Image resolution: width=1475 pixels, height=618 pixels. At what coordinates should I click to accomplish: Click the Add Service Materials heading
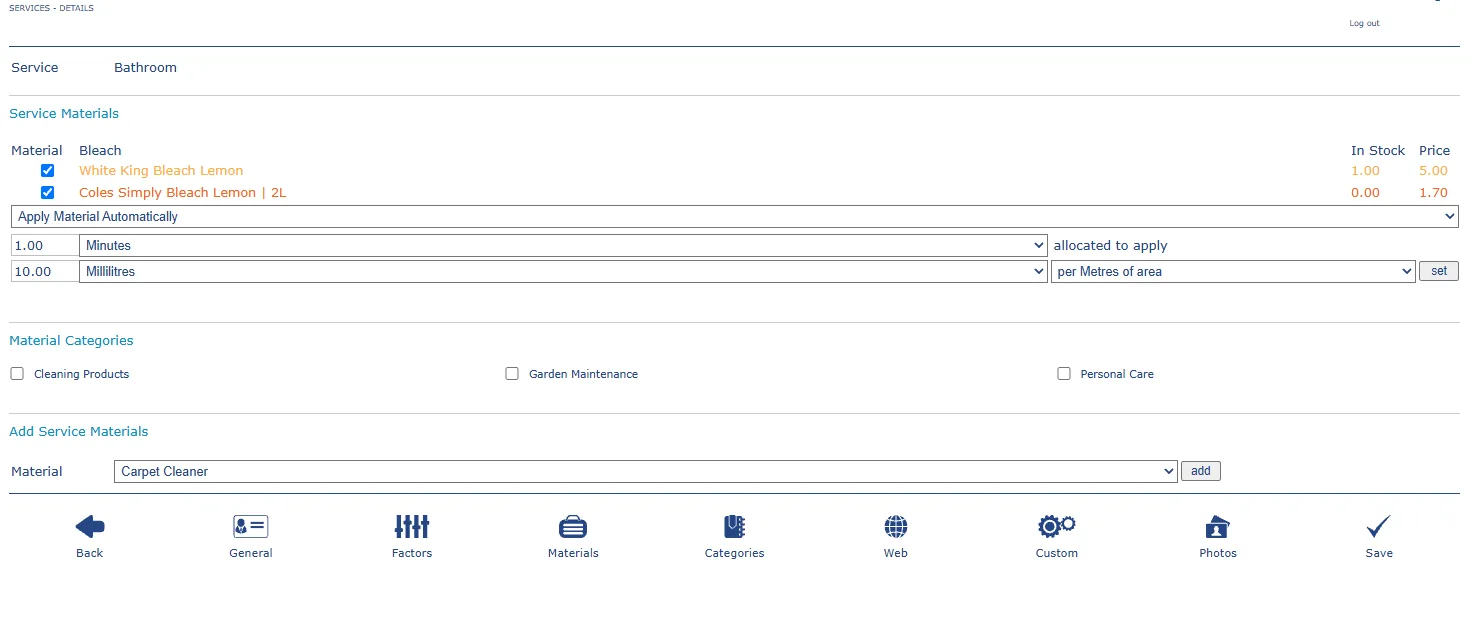tap(79, 432)
